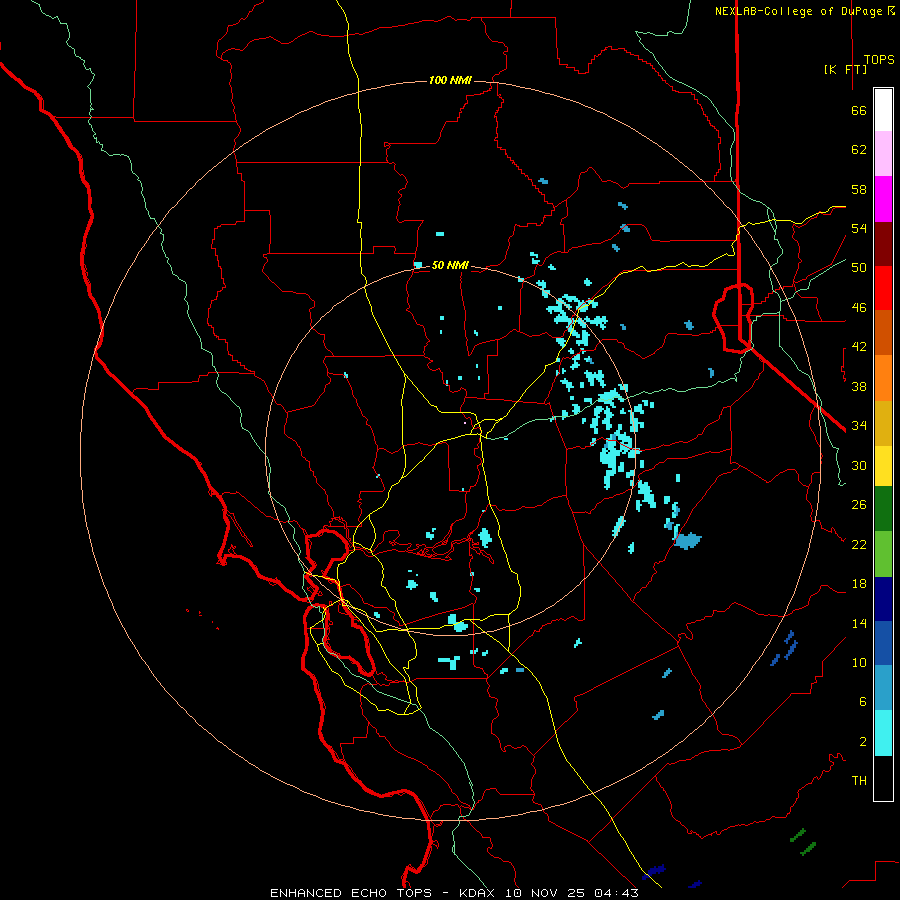
Task: Click the "TOPS" legend heading
Action: 879,60
